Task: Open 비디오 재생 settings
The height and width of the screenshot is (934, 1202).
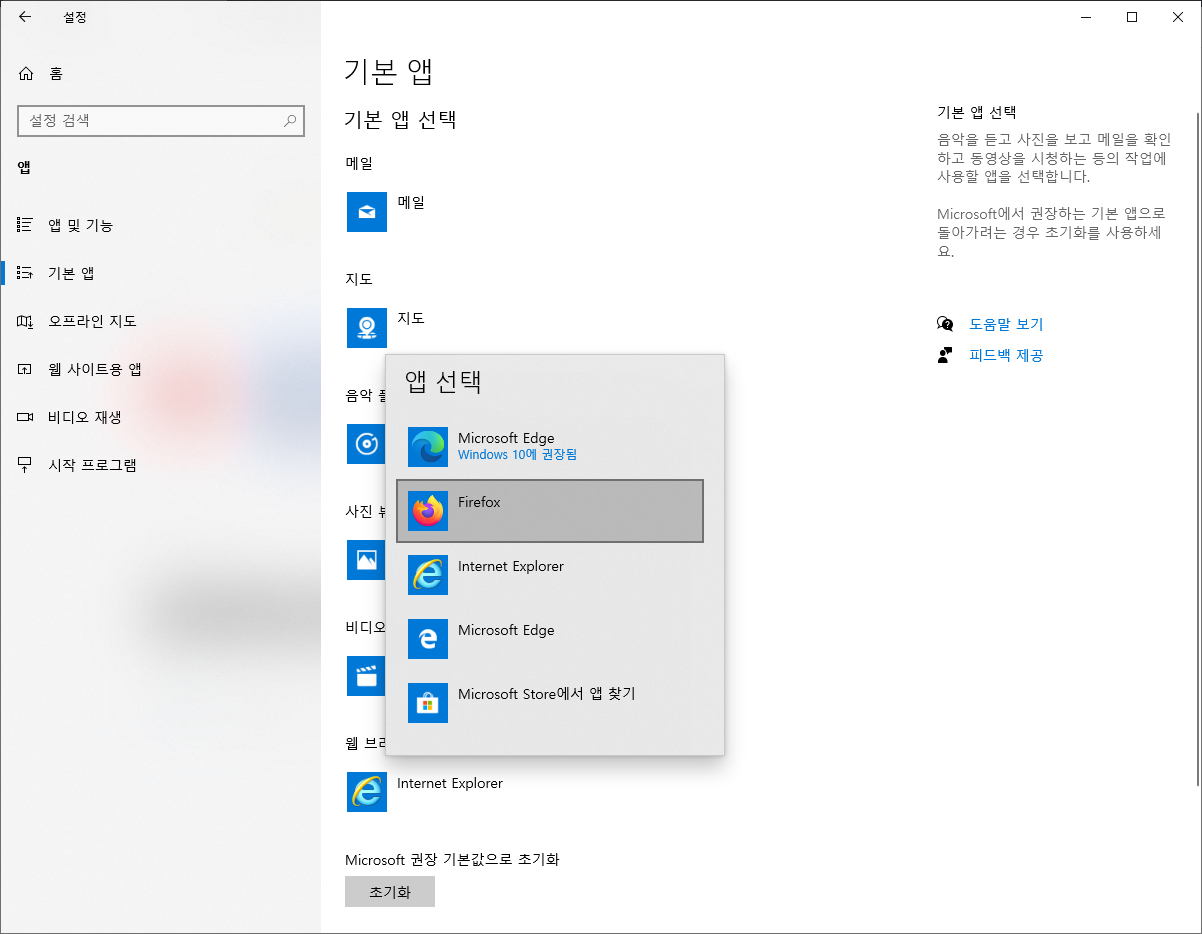Action: pyautogui.click(x=160, y=417)
